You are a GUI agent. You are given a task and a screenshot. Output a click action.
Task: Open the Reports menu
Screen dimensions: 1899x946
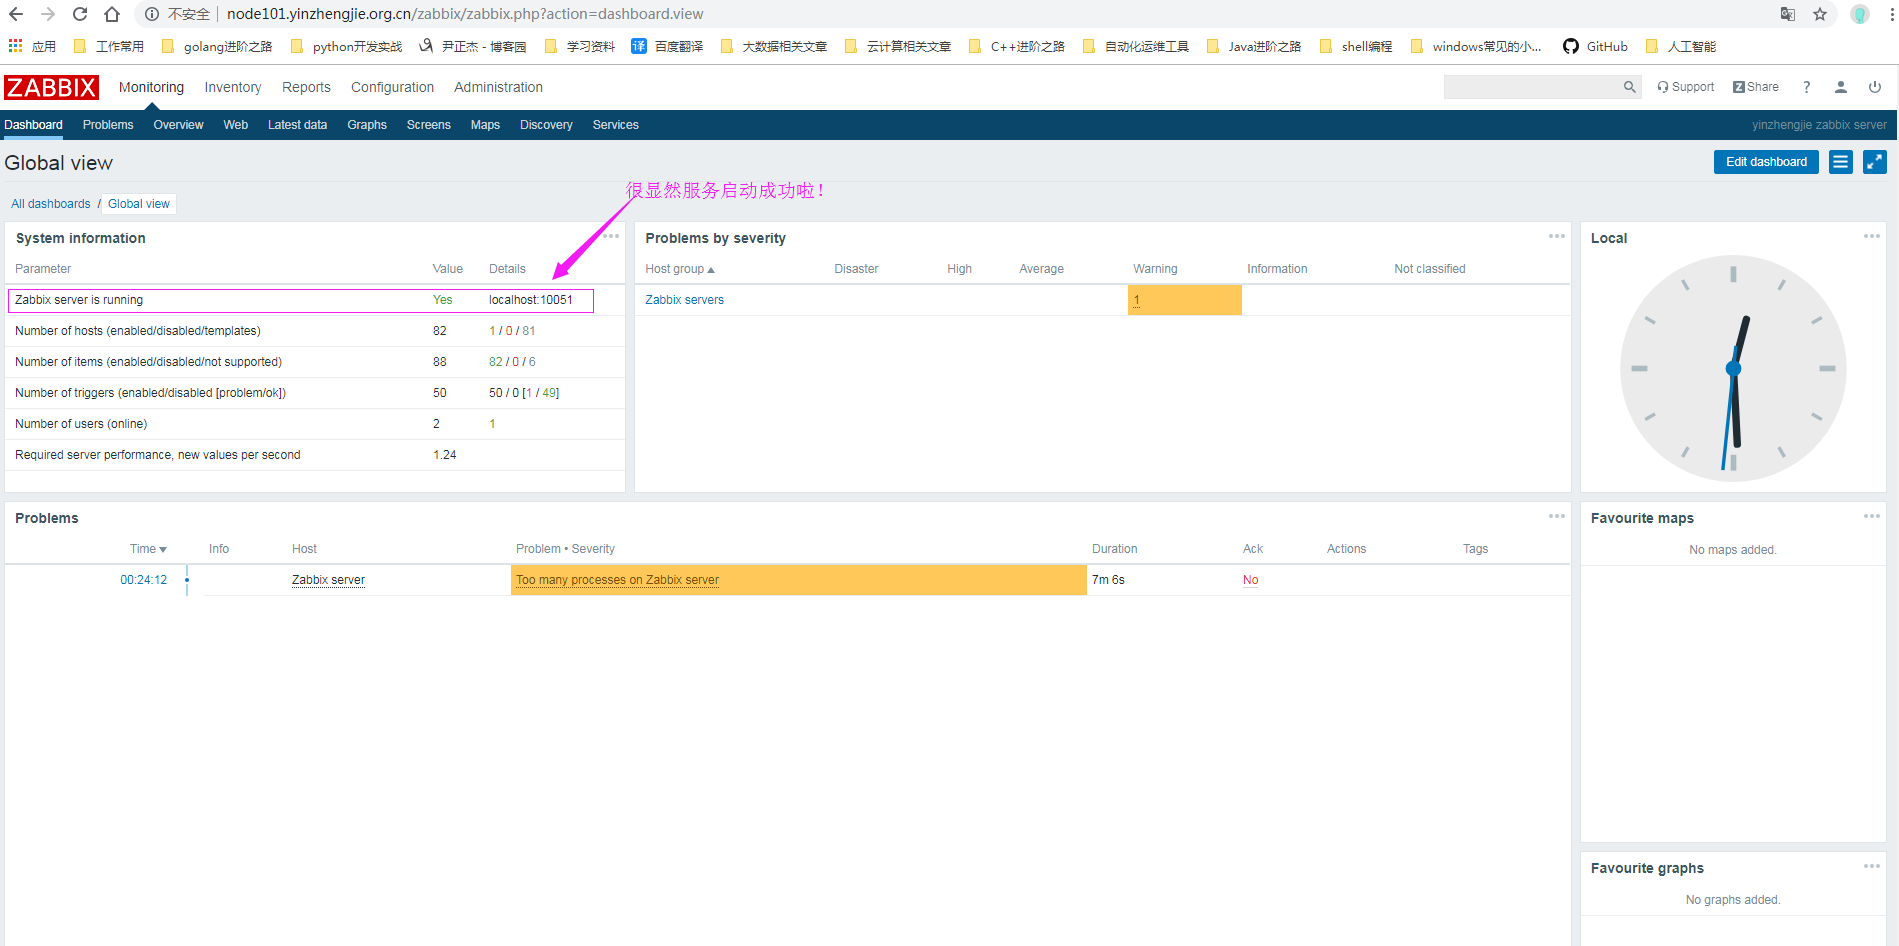point(306,87)
